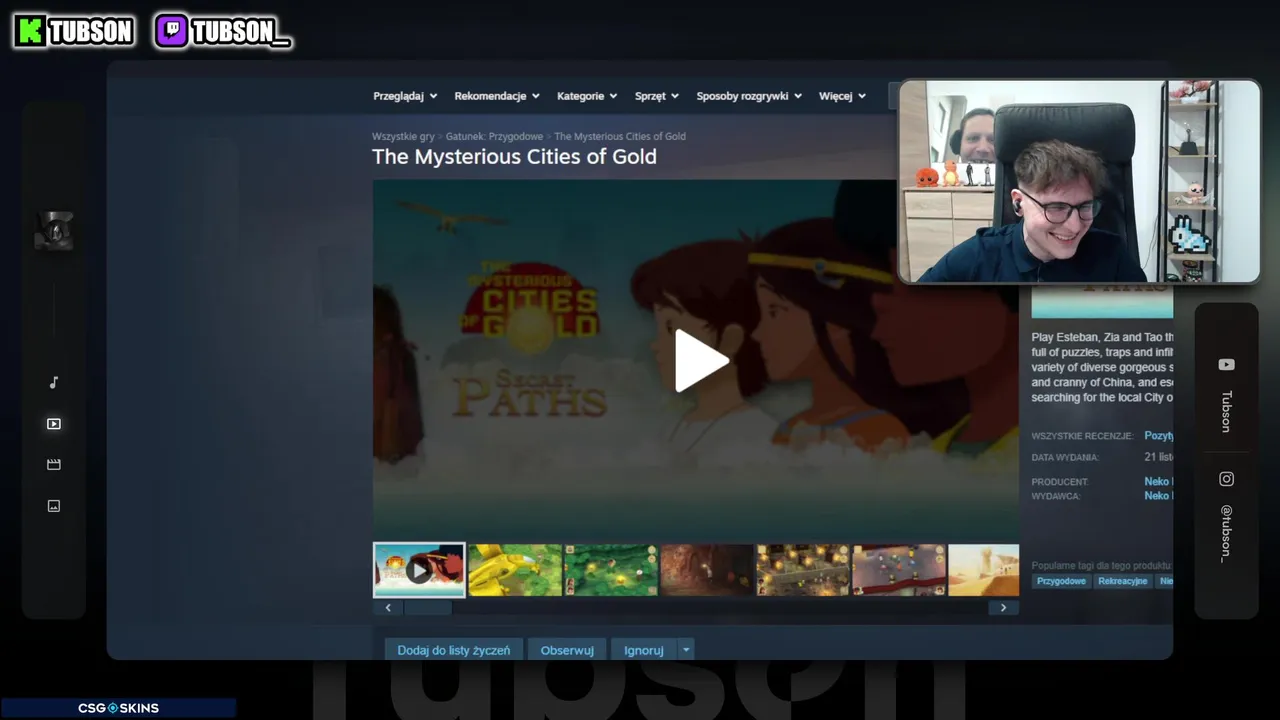Click the CSG SKINS sponsor logo
The image size is (1280, 720).
pos(118,708)
